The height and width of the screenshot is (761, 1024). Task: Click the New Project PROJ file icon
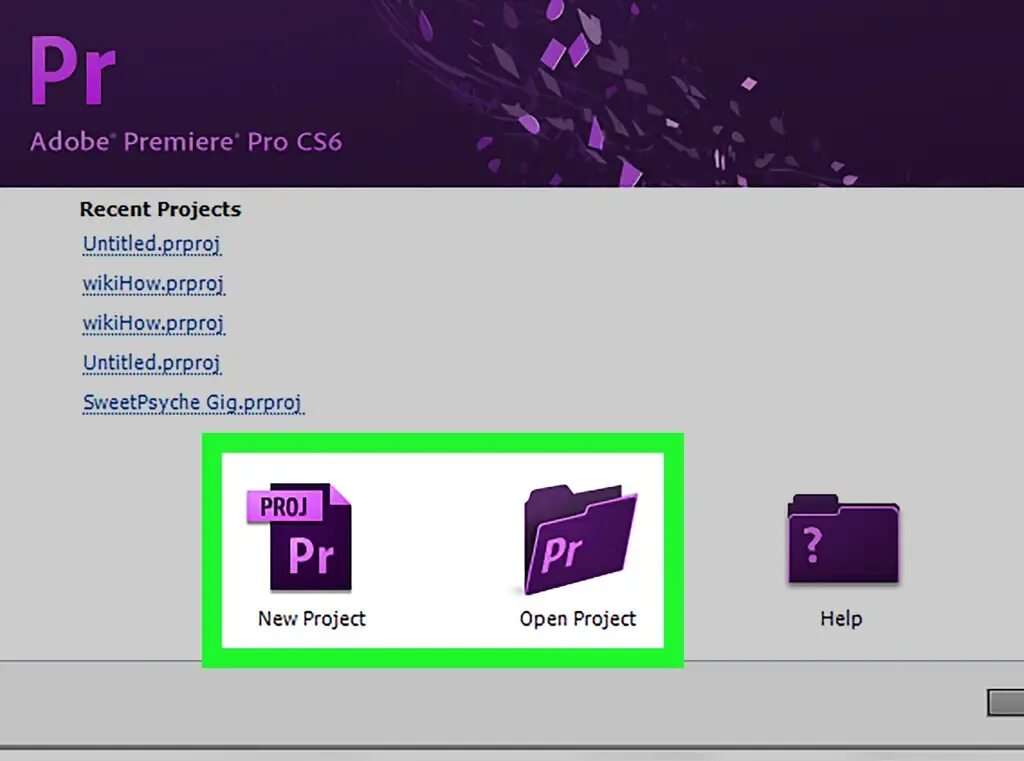click(299, 537)
